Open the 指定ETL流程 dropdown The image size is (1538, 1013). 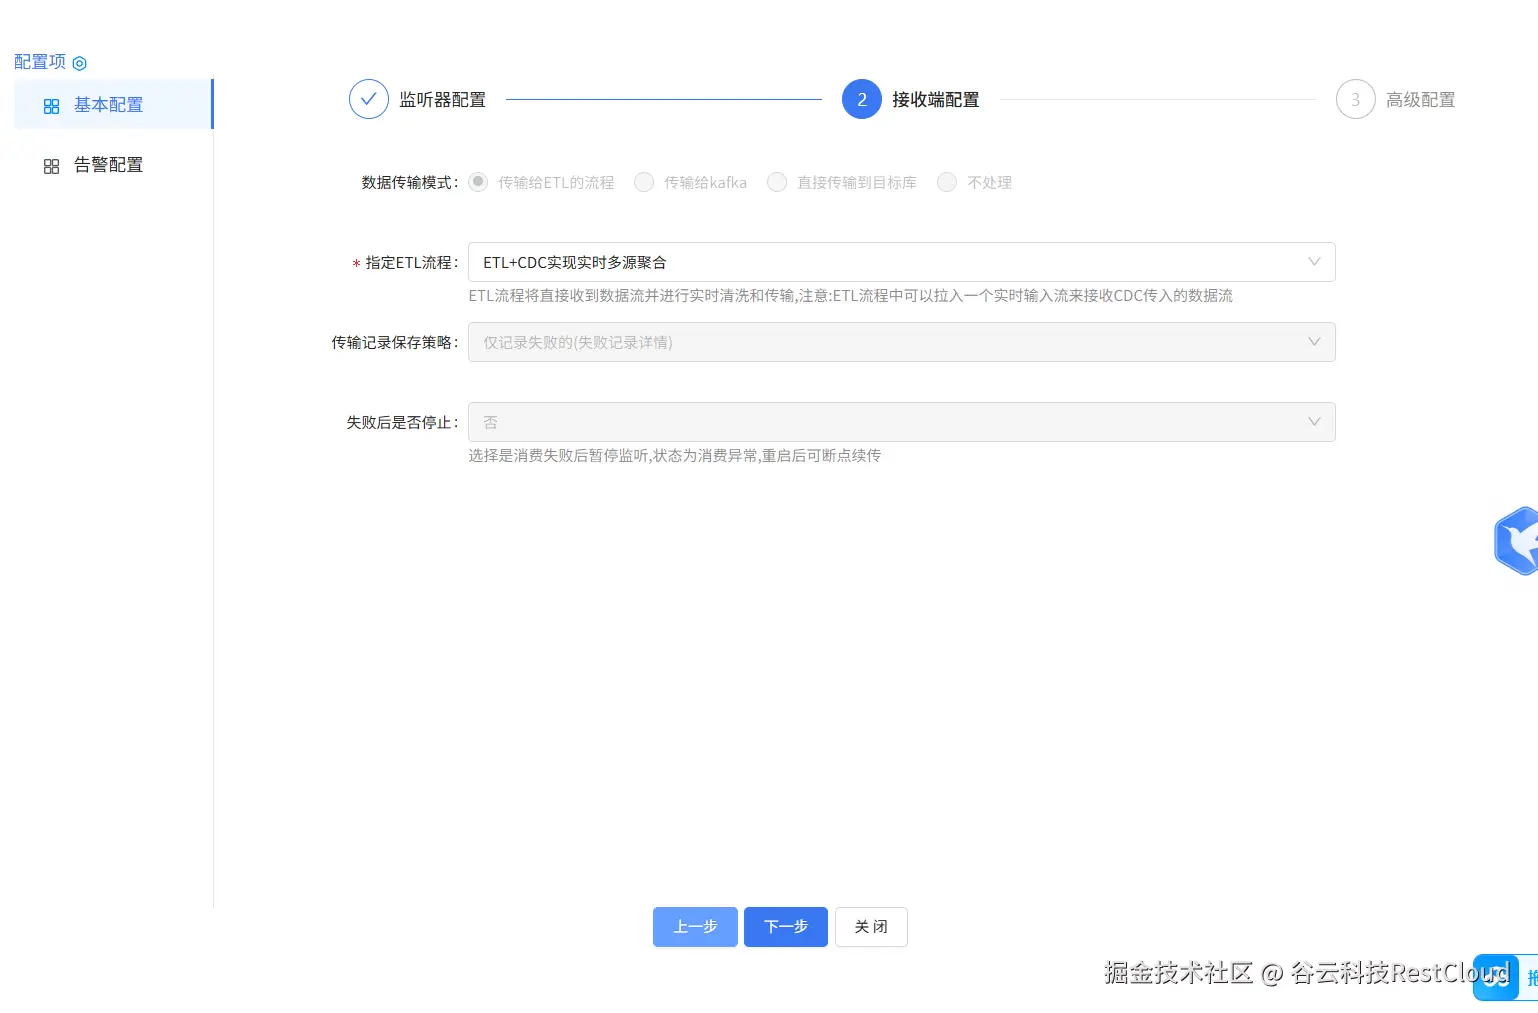point(1313,262)
